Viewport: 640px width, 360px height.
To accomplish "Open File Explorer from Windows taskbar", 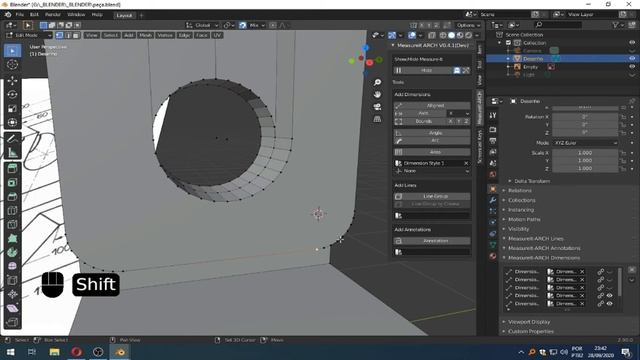I will point(54,352).
